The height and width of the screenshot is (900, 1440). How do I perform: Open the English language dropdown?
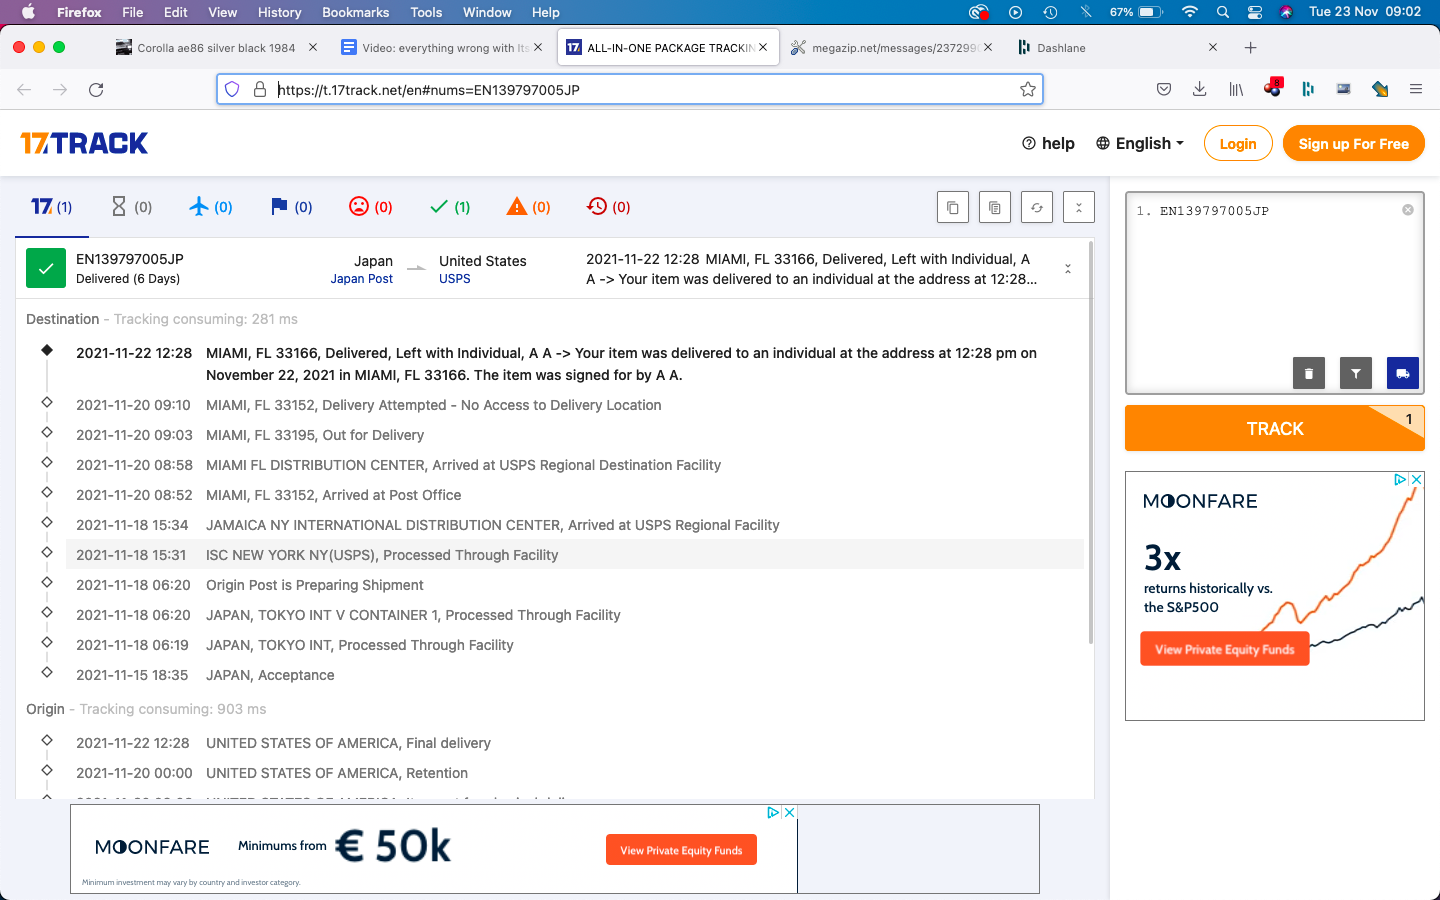pos(1140,143)
